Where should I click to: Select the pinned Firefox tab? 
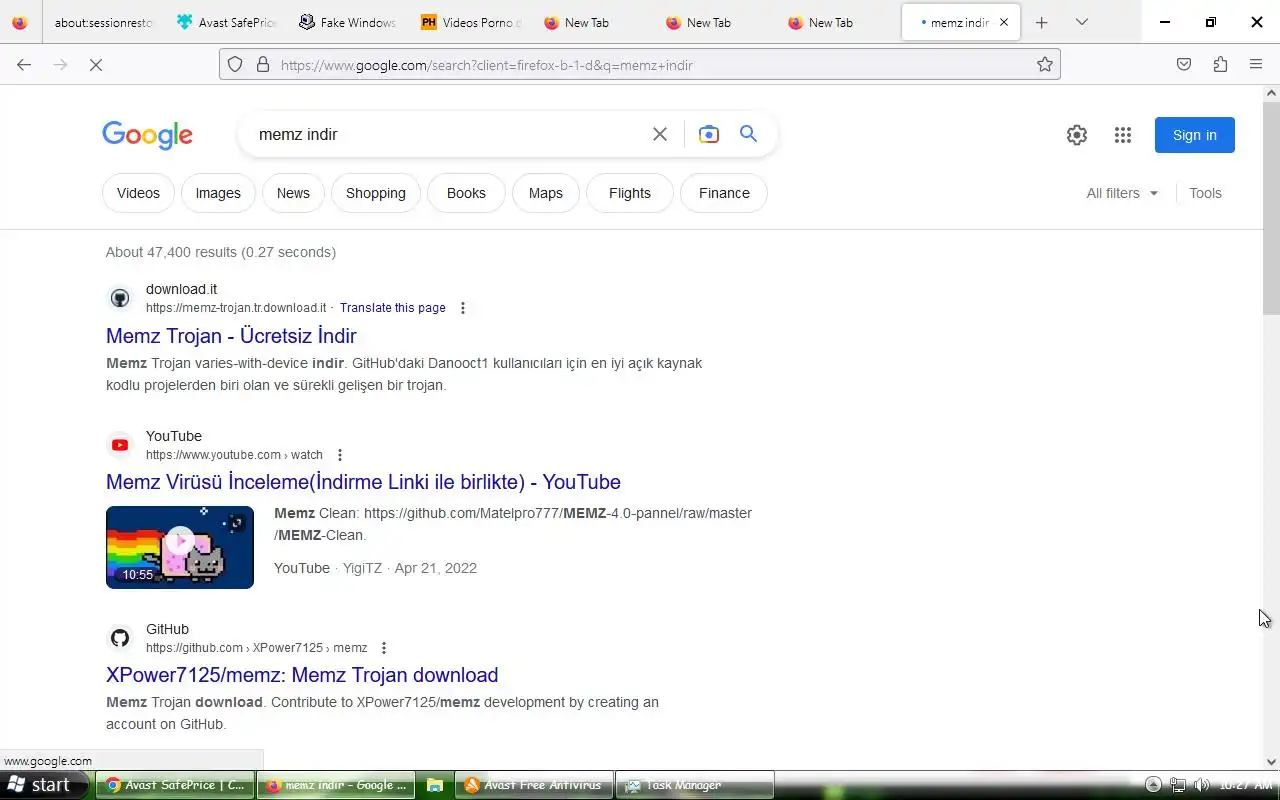coord(20,22)
